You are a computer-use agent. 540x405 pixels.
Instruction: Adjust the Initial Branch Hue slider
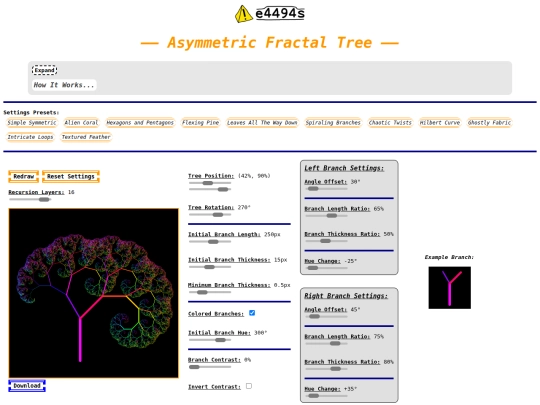[x=210, y=340]
